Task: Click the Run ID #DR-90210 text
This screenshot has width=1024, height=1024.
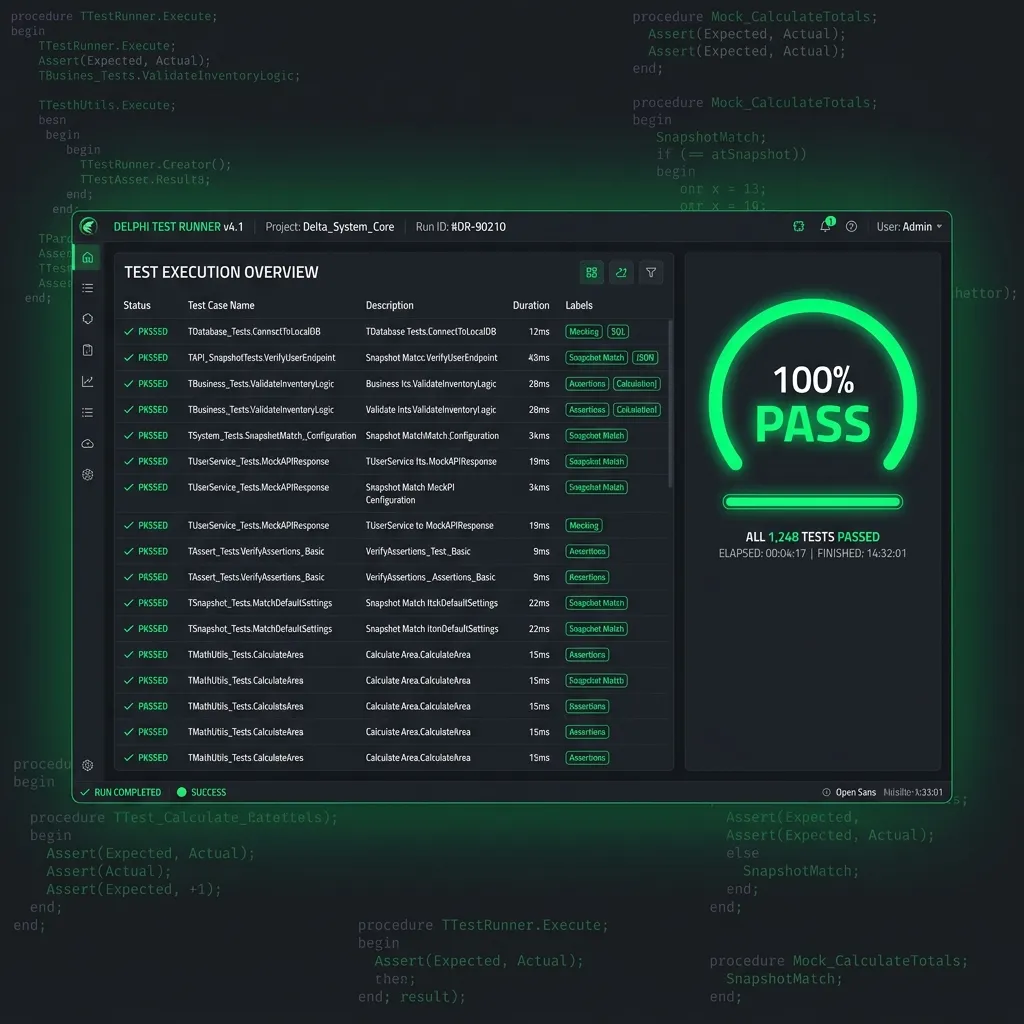Action: coord(460,227)
